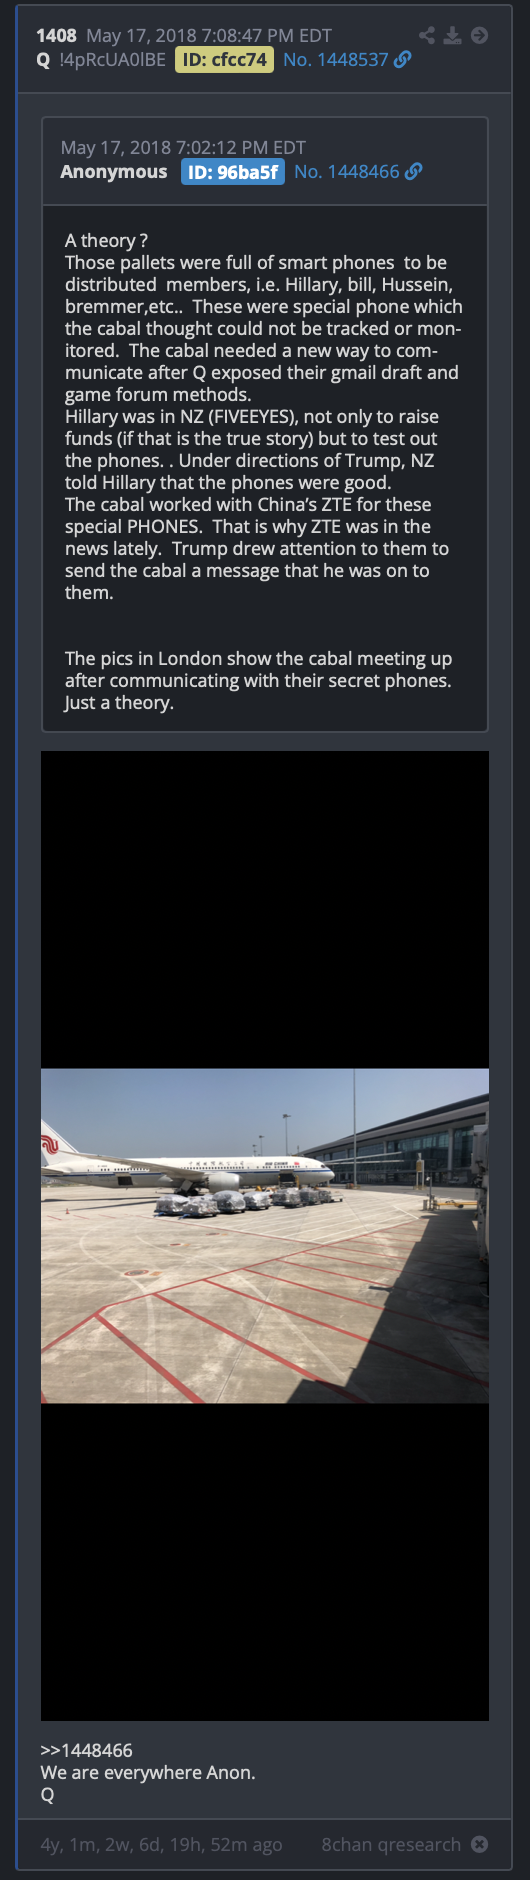Click the chain link icon beside No. 1448537

click(403, 60)
